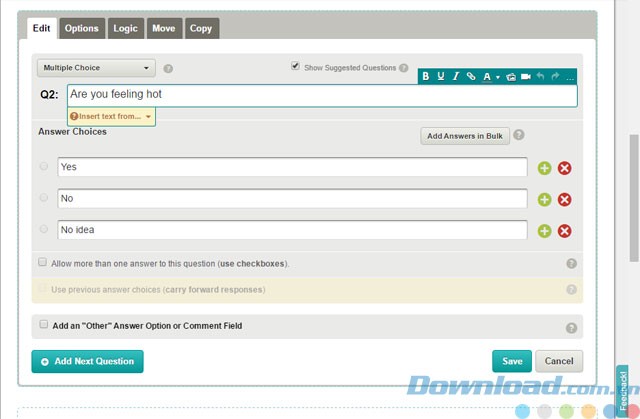Screen dimensions: 640x419
Task: Switch to the Logic tab
Action: point(125,29)
